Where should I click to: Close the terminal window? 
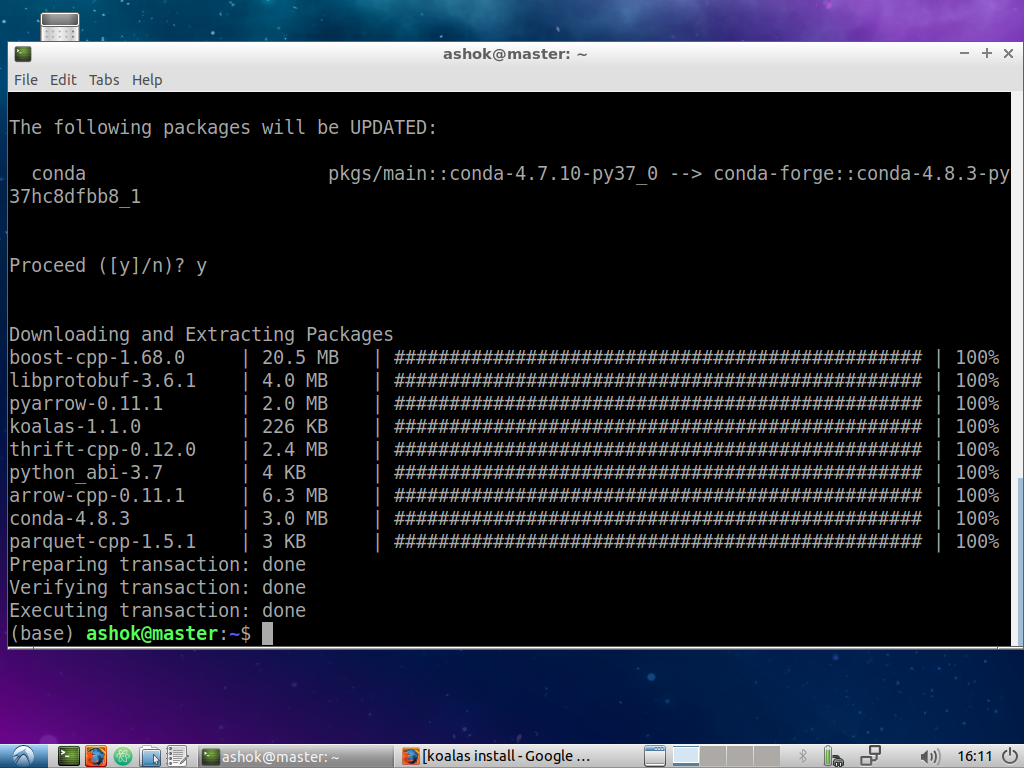coord(1008,54)
